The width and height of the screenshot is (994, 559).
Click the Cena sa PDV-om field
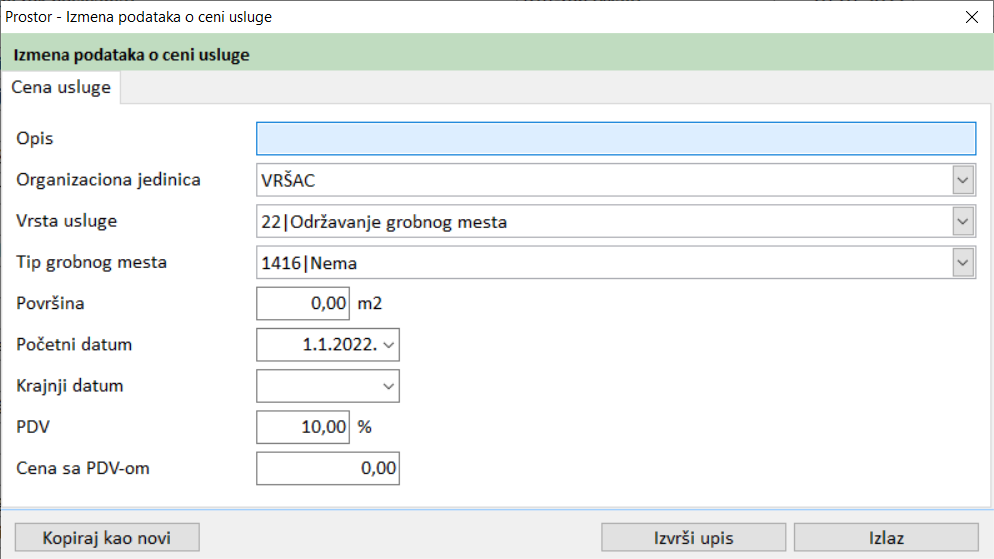click(328, 468)
